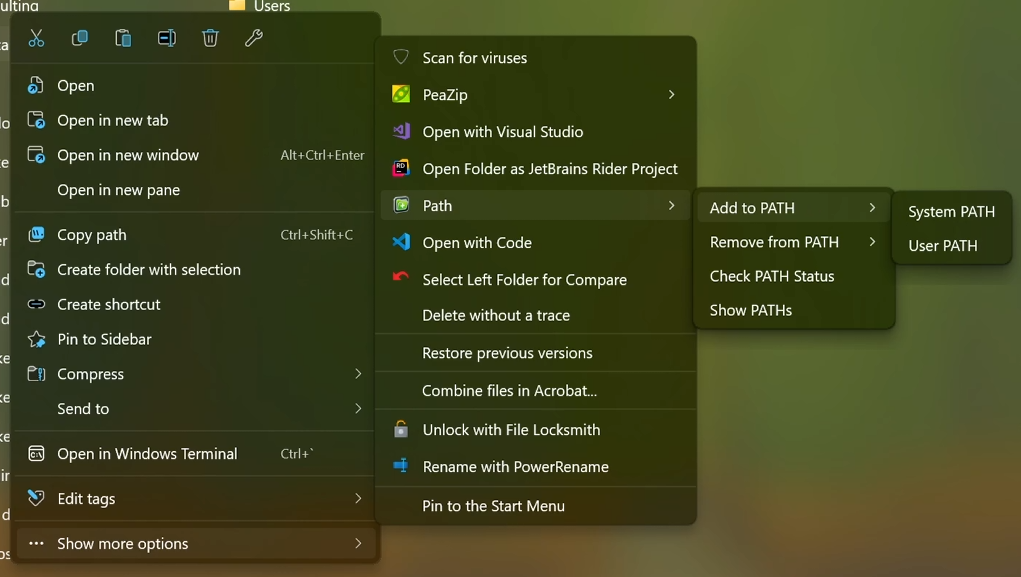This screenshot has width=1021, height=577.
Task: Click the Ctrl+` shortcut text
Action: [x=297, y=454]
